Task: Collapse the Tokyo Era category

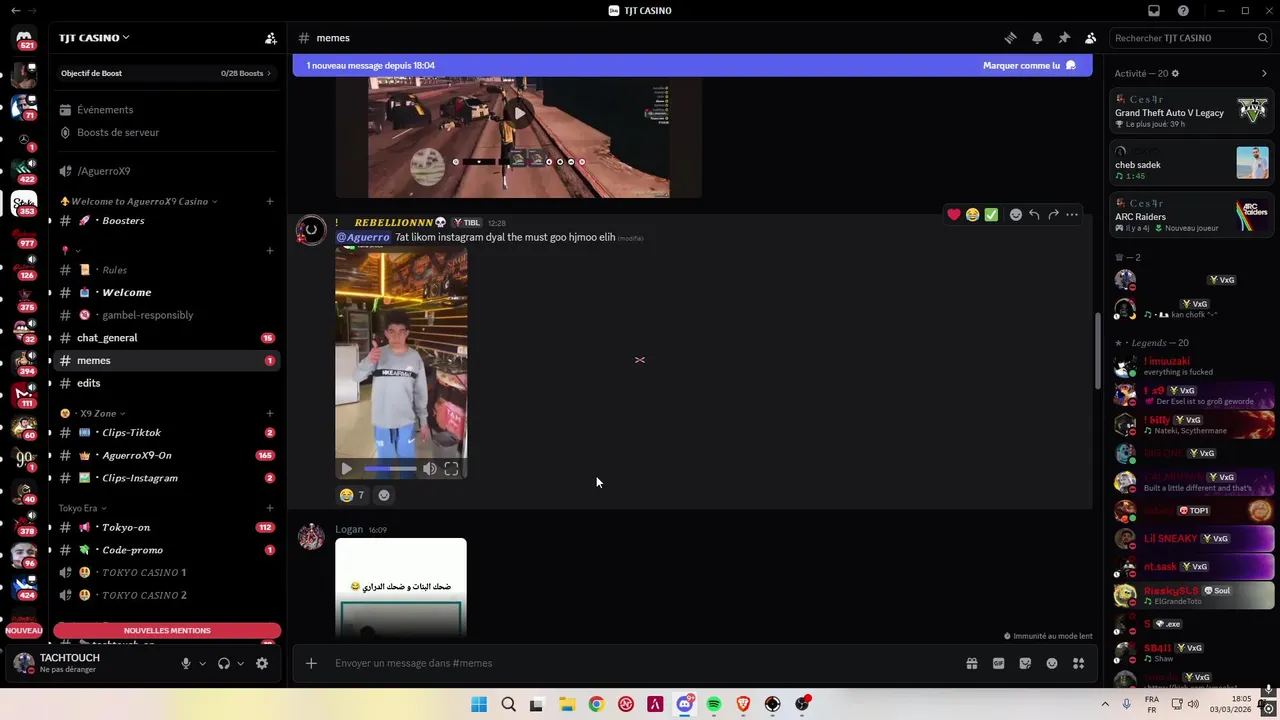Action: pos(82,508)
